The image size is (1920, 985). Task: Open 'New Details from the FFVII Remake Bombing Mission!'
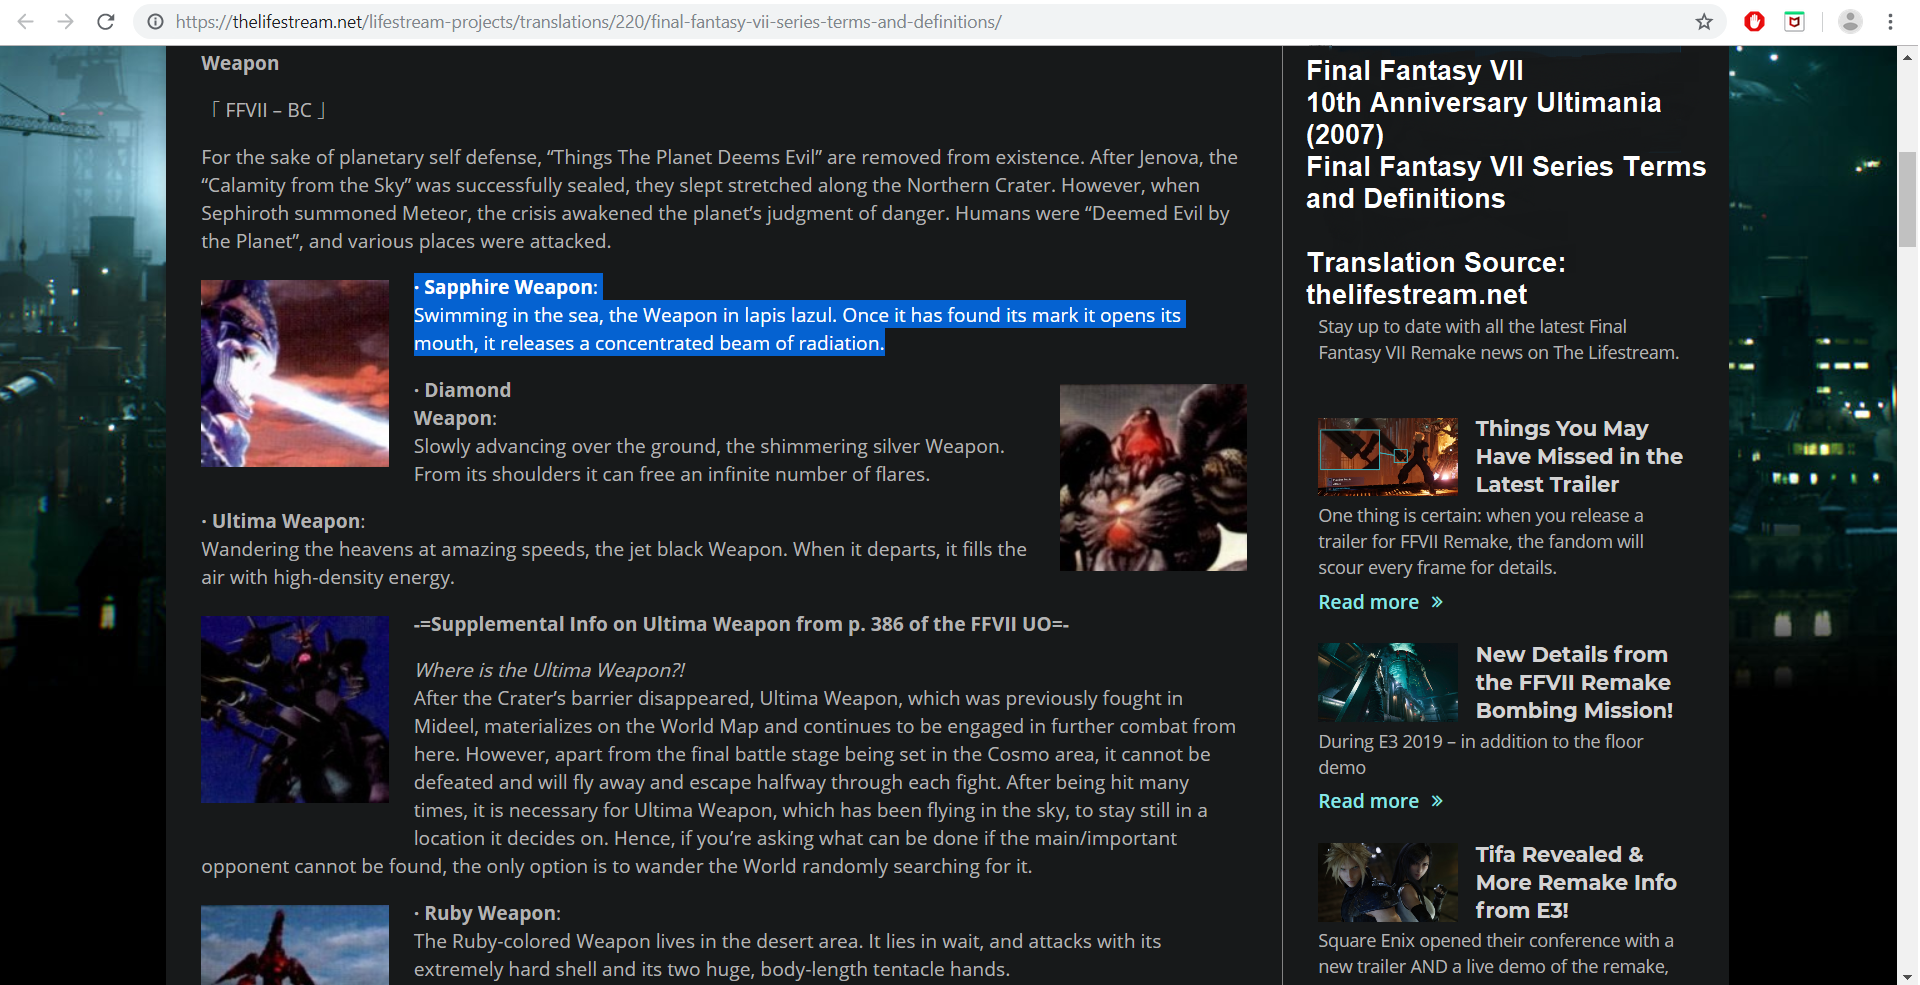pos(1574,682)
